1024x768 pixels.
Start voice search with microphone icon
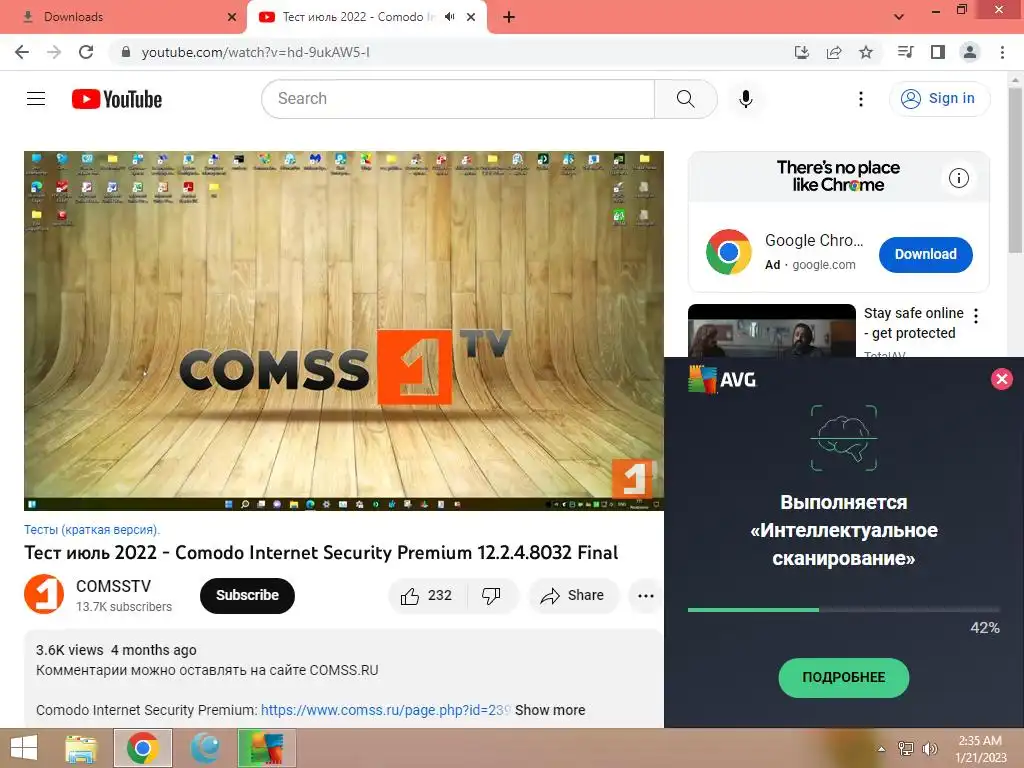(x=746, y=99)
